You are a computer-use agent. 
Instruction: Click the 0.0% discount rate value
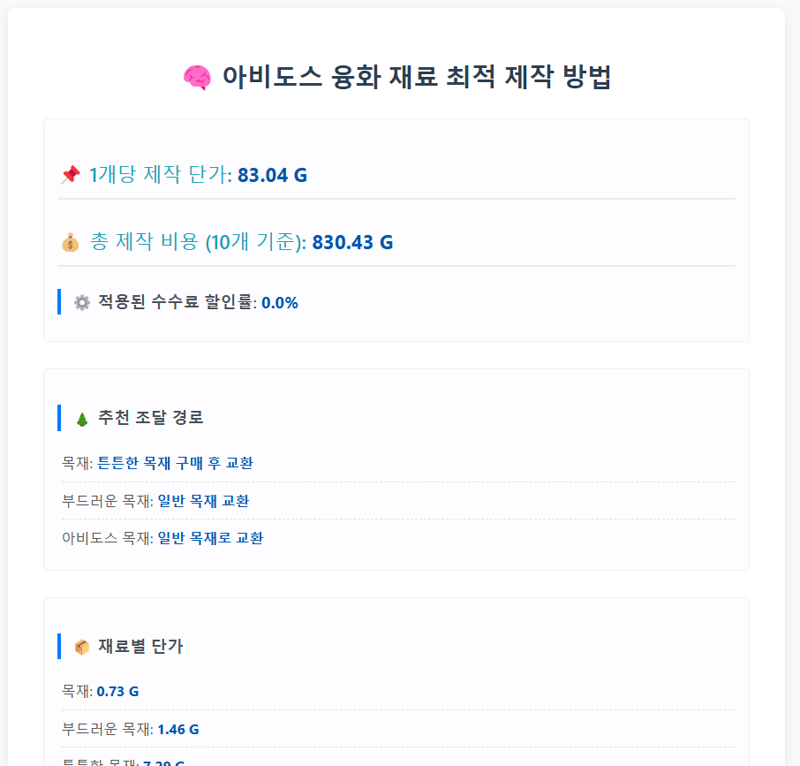pos(280,303)
